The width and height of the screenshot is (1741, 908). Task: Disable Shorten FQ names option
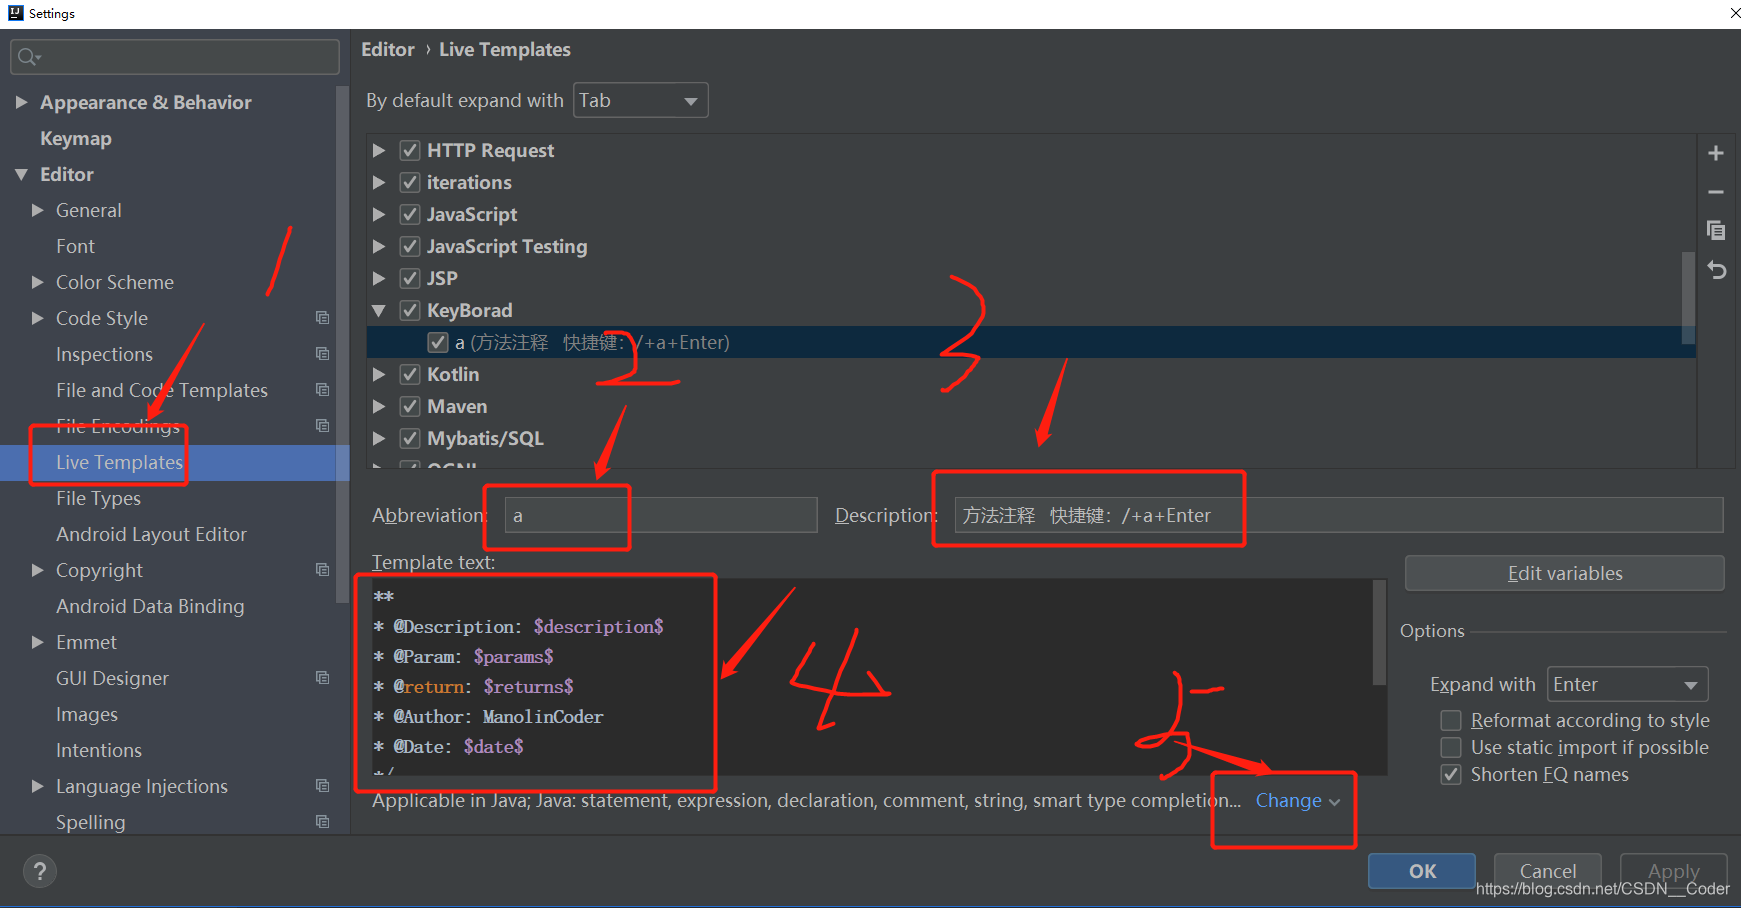pos(1450,774)
